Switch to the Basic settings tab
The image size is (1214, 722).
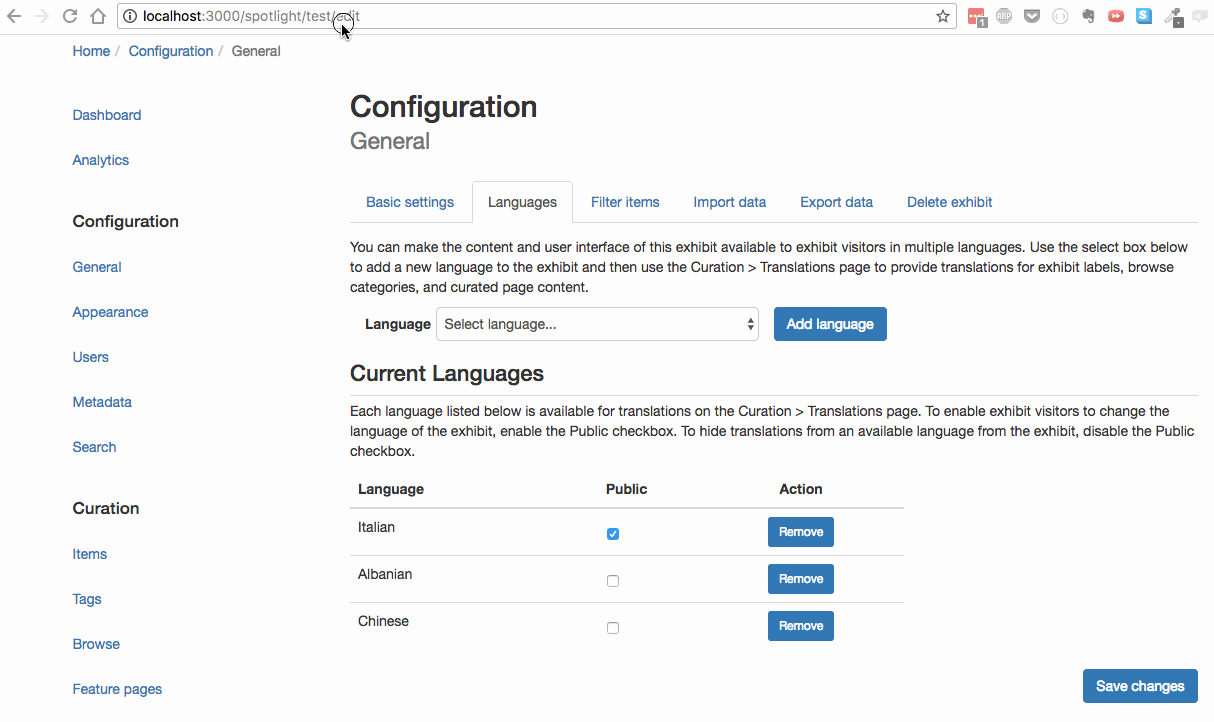[x=410, y=202]
